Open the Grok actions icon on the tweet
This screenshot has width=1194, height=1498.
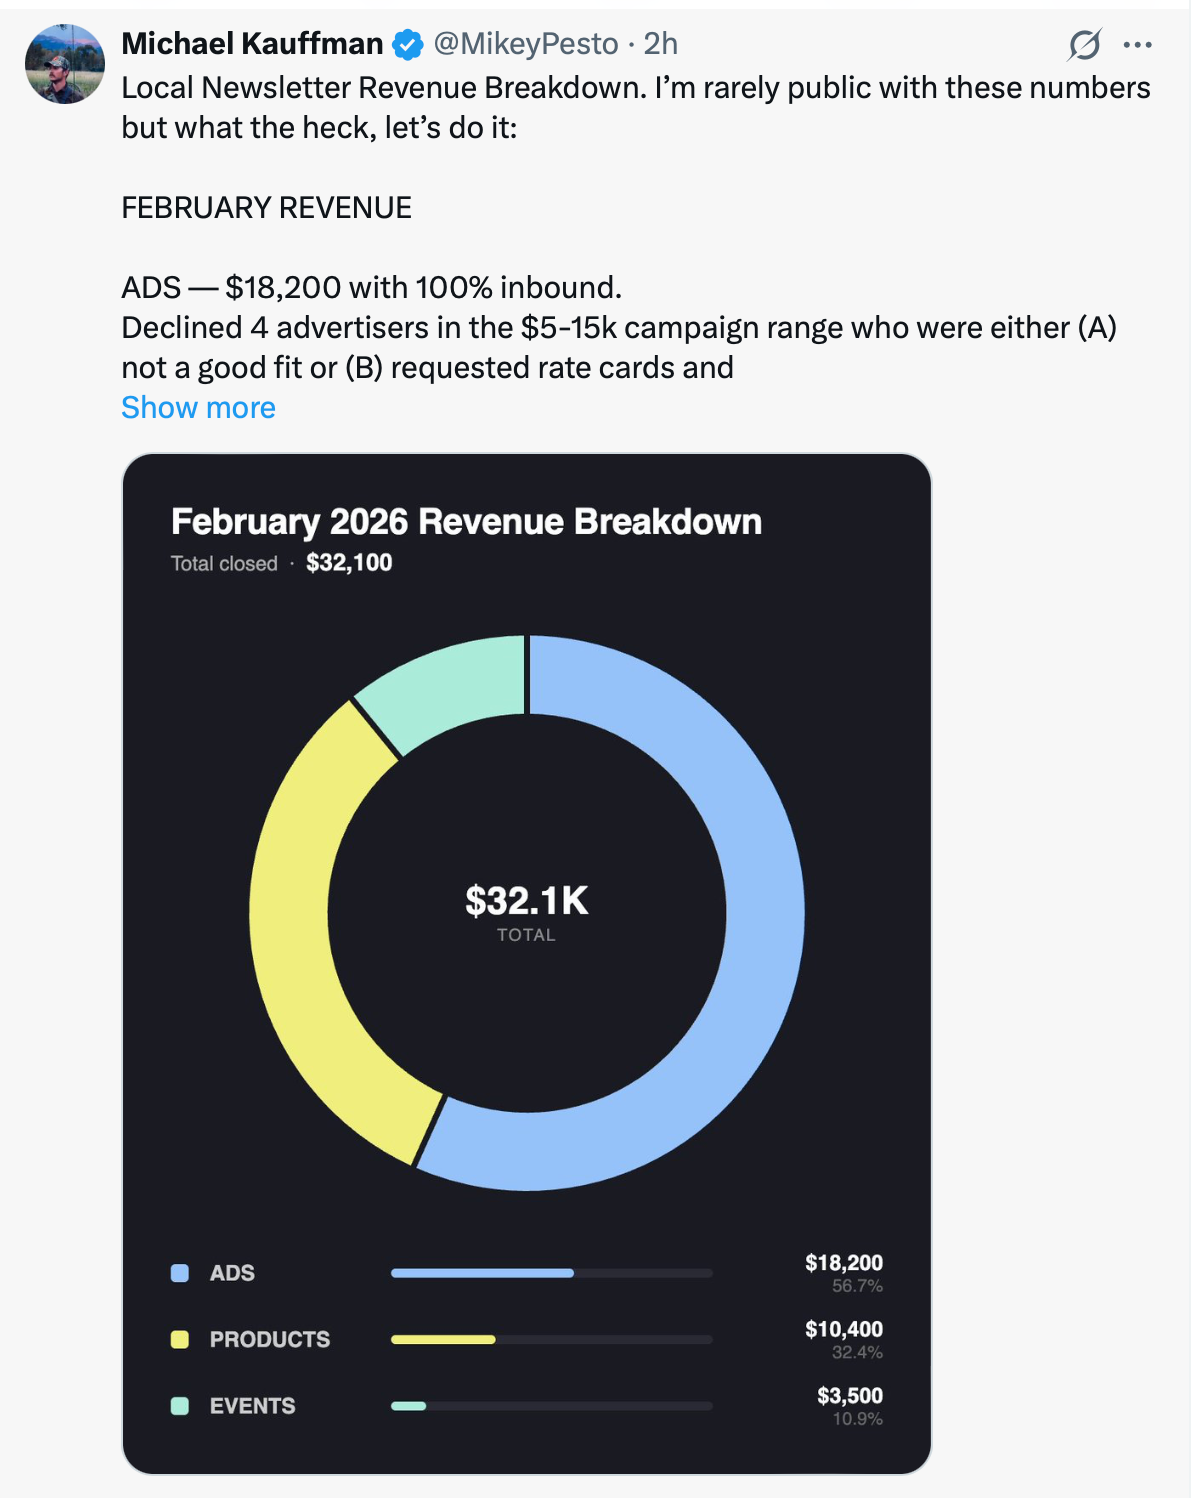point(1084,43)
